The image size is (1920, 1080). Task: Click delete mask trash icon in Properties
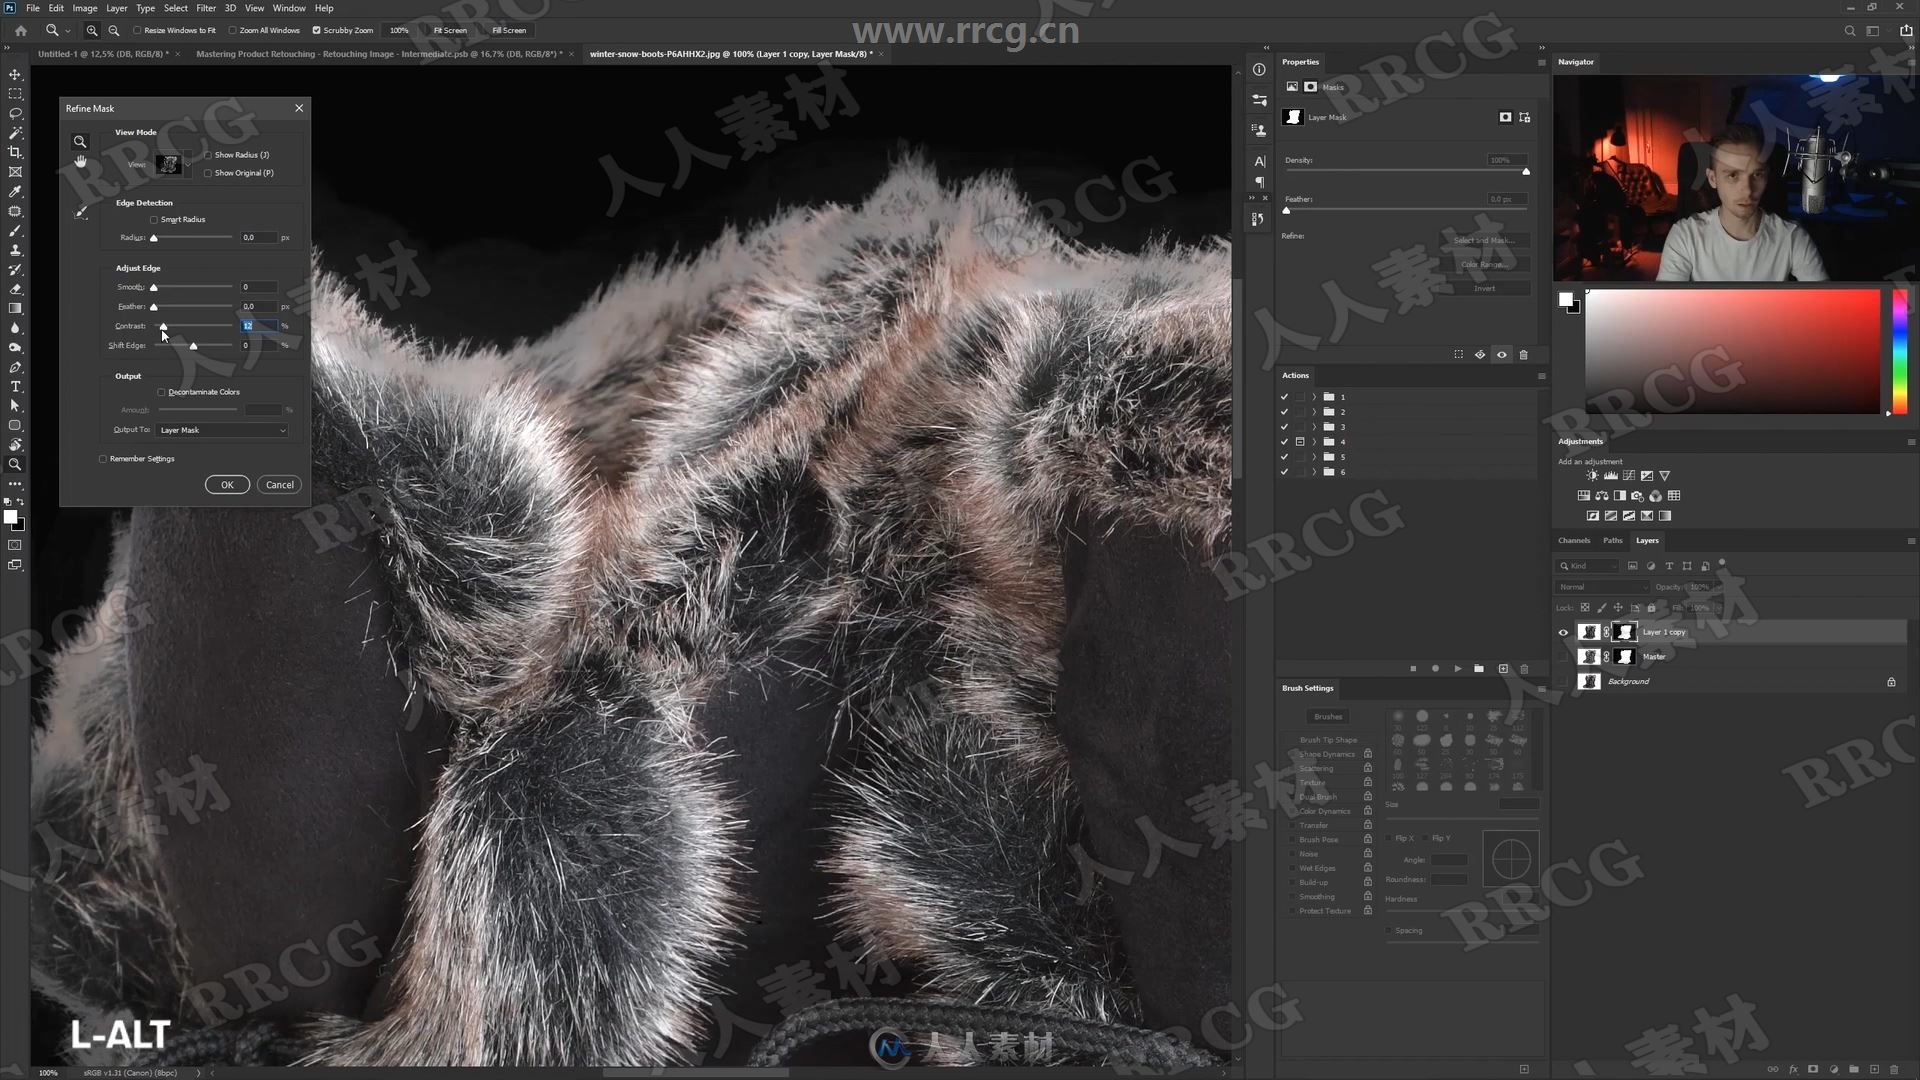point(1523,355)
